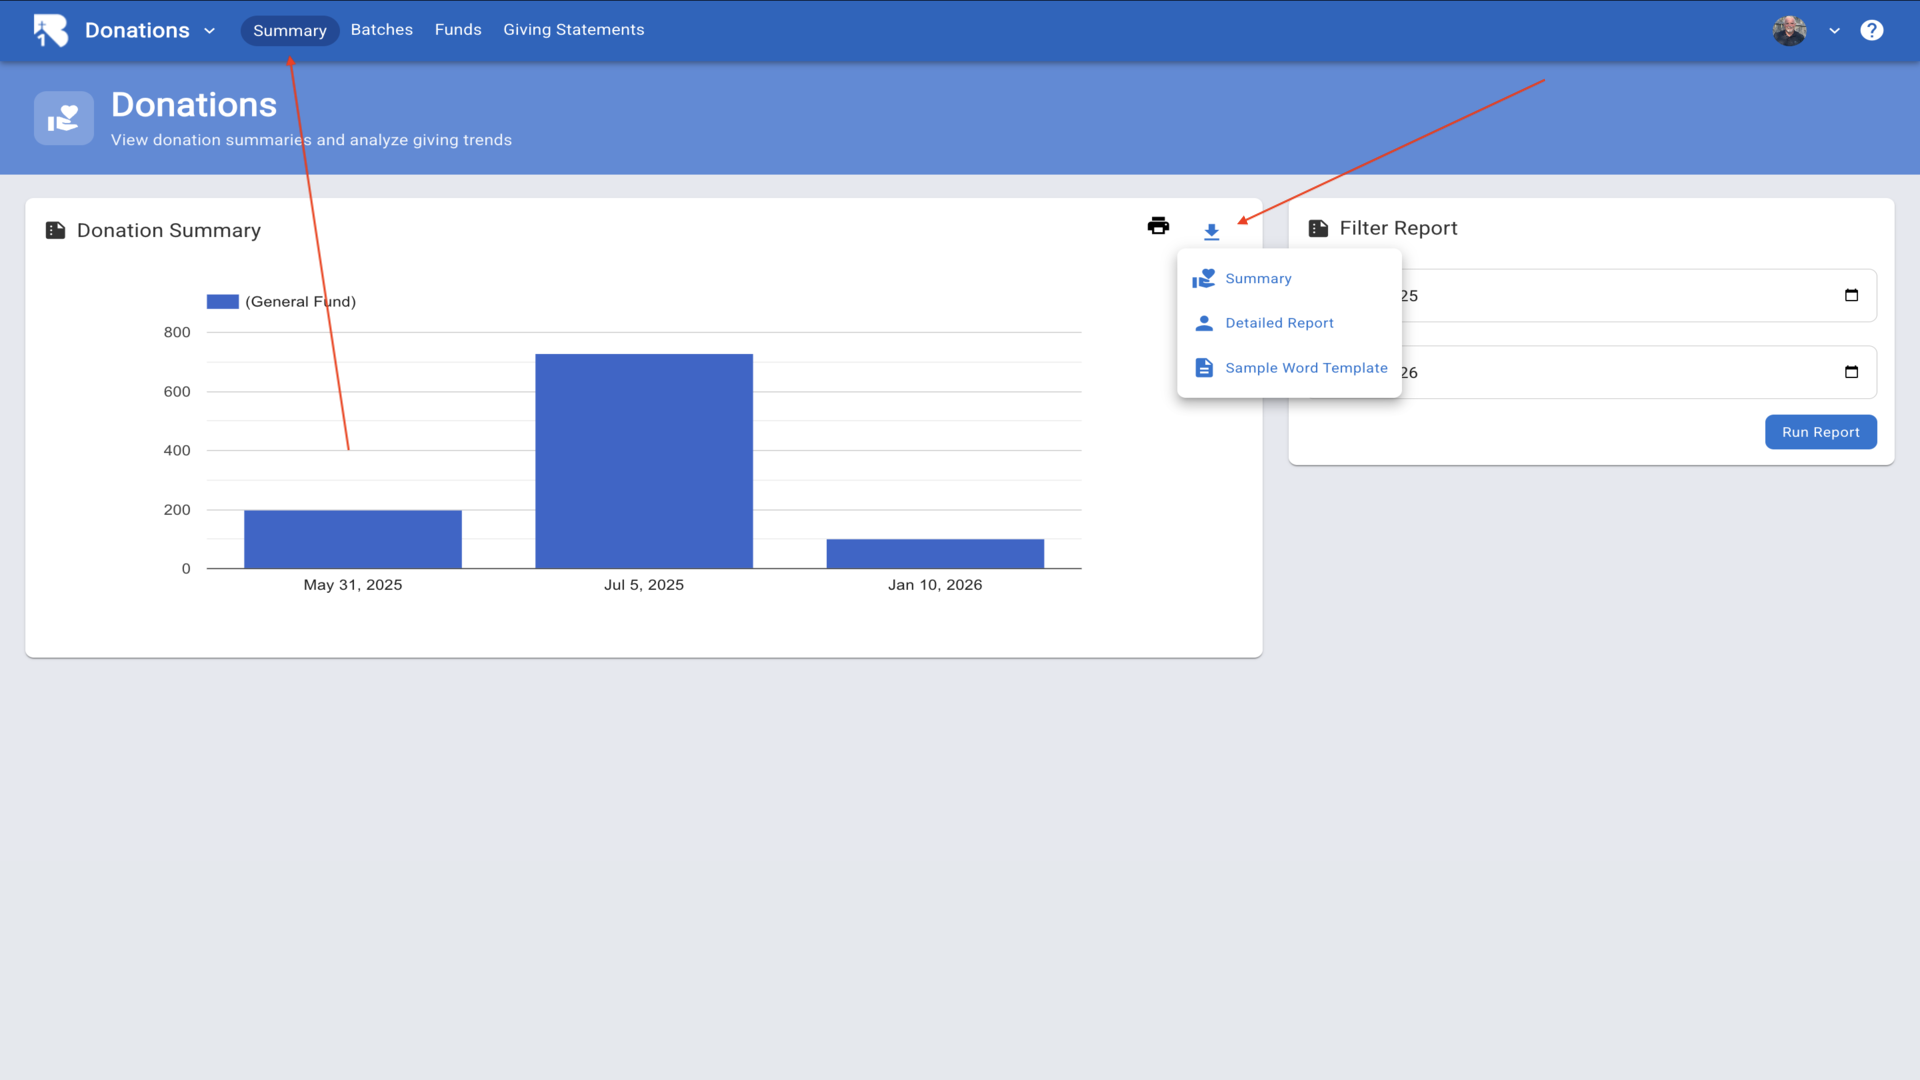
Task: Click the Donation Summary panel icon
Action: coord(56,230)
